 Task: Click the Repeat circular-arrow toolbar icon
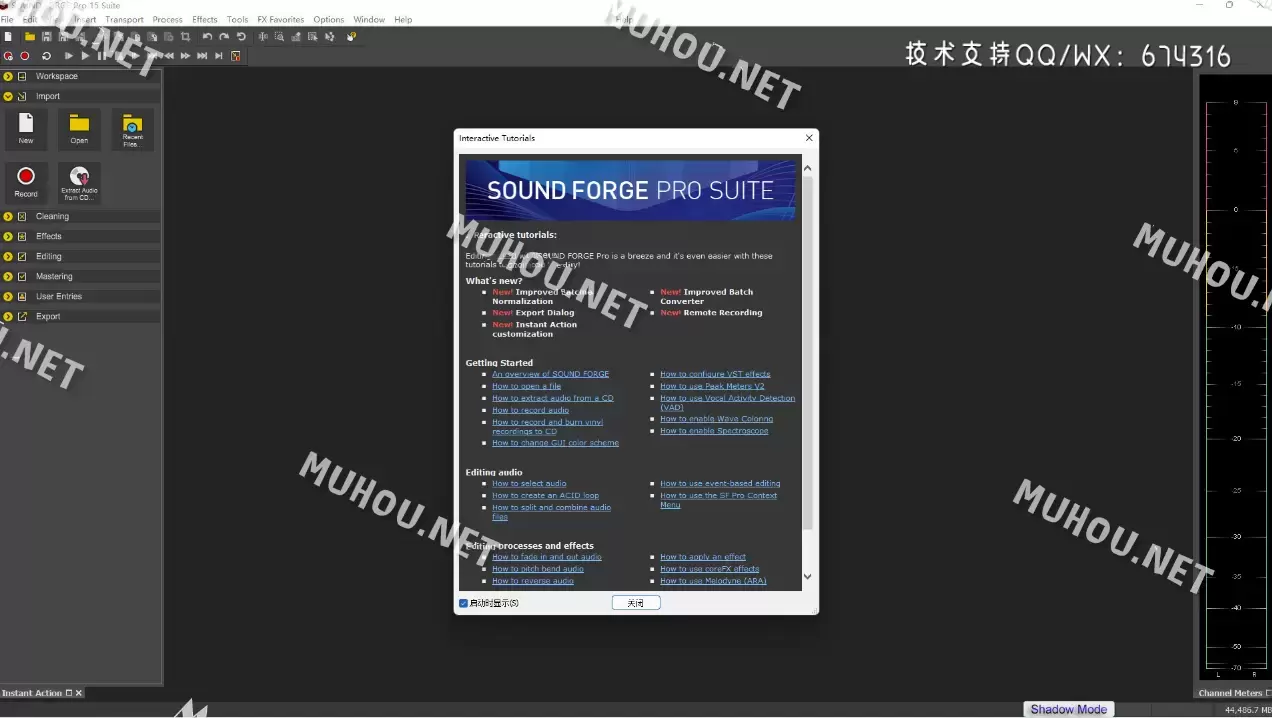point(241,37)
